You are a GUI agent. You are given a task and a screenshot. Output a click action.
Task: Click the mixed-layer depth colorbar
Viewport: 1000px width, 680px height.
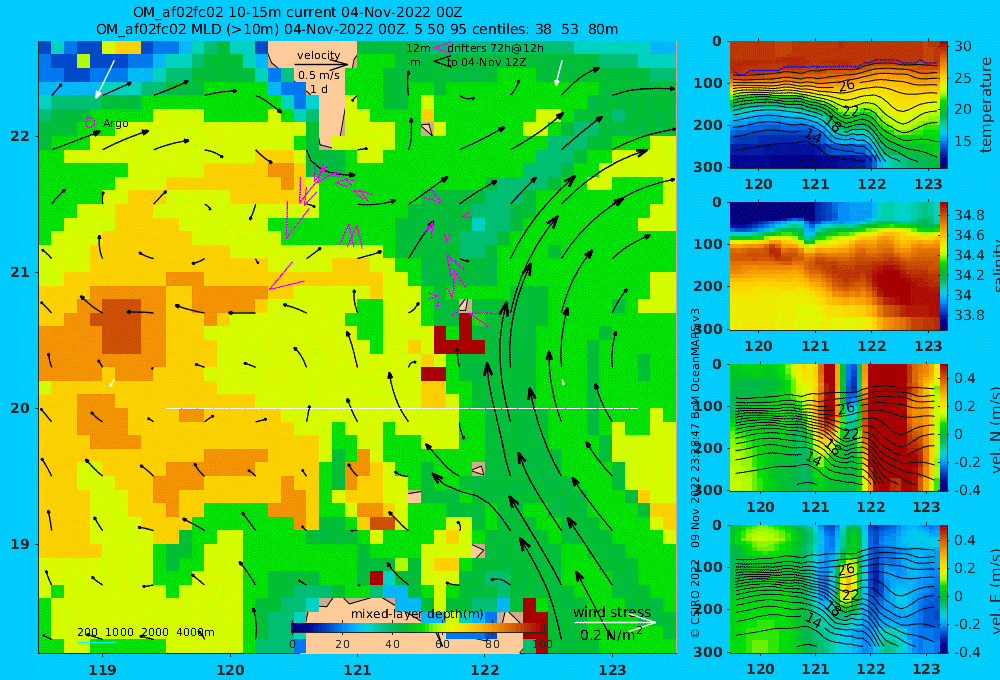pyautogui.click(x=419, y=628)
